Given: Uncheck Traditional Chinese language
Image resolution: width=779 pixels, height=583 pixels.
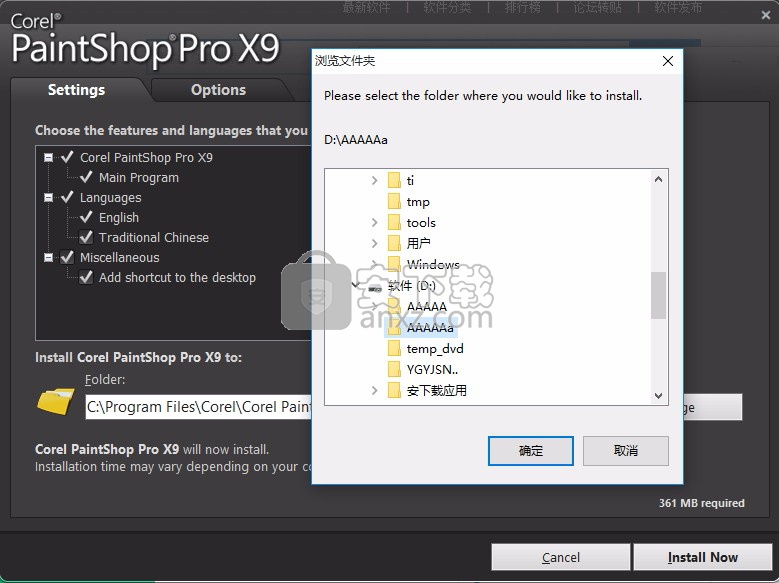Looking at the screenshot, I should pos(86,237).
